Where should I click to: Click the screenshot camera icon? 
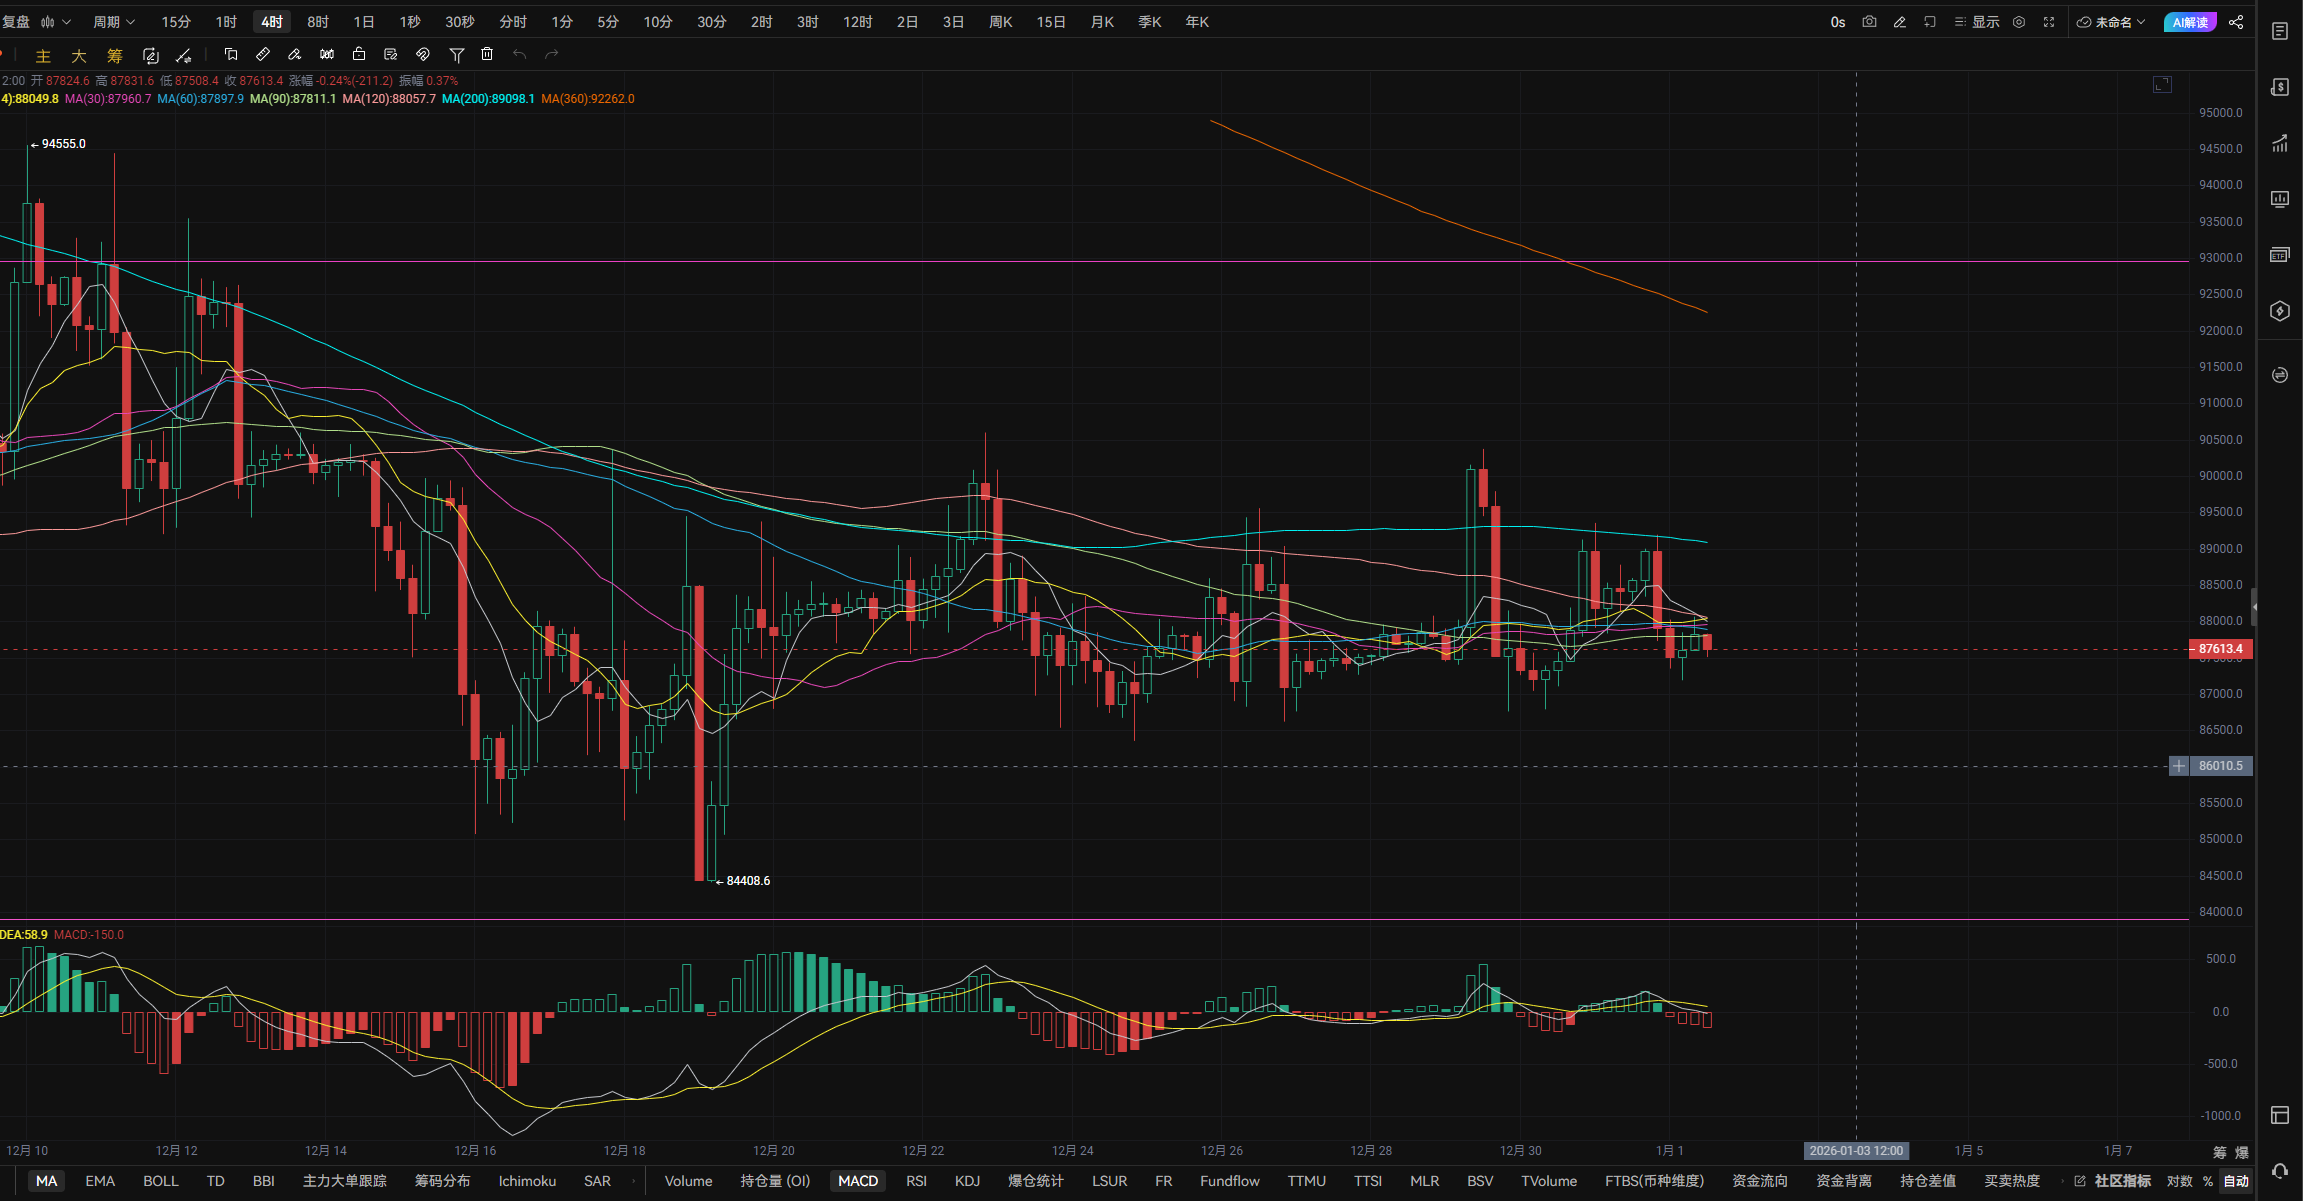click(x=1869, y=22)
